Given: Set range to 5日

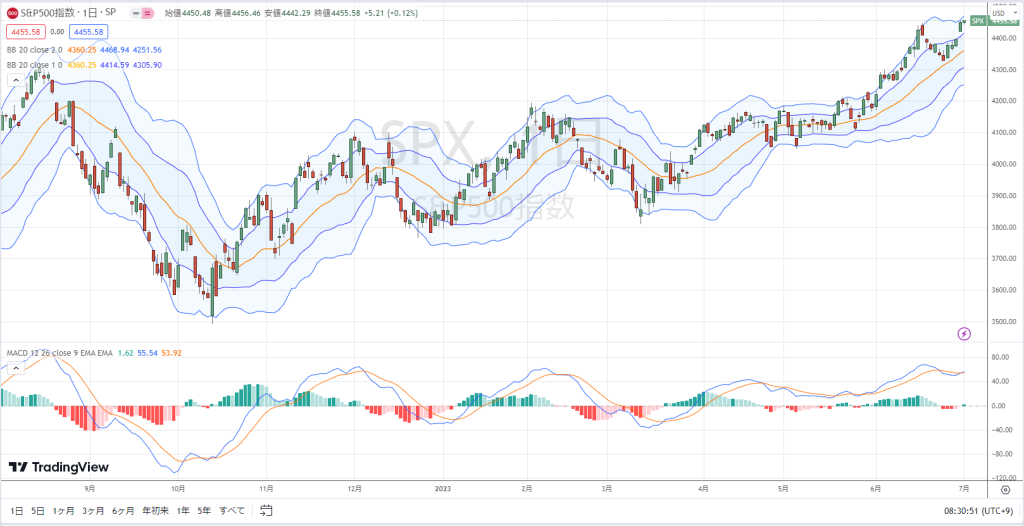Looking at the screenshot, I should (x=38, y=510).
